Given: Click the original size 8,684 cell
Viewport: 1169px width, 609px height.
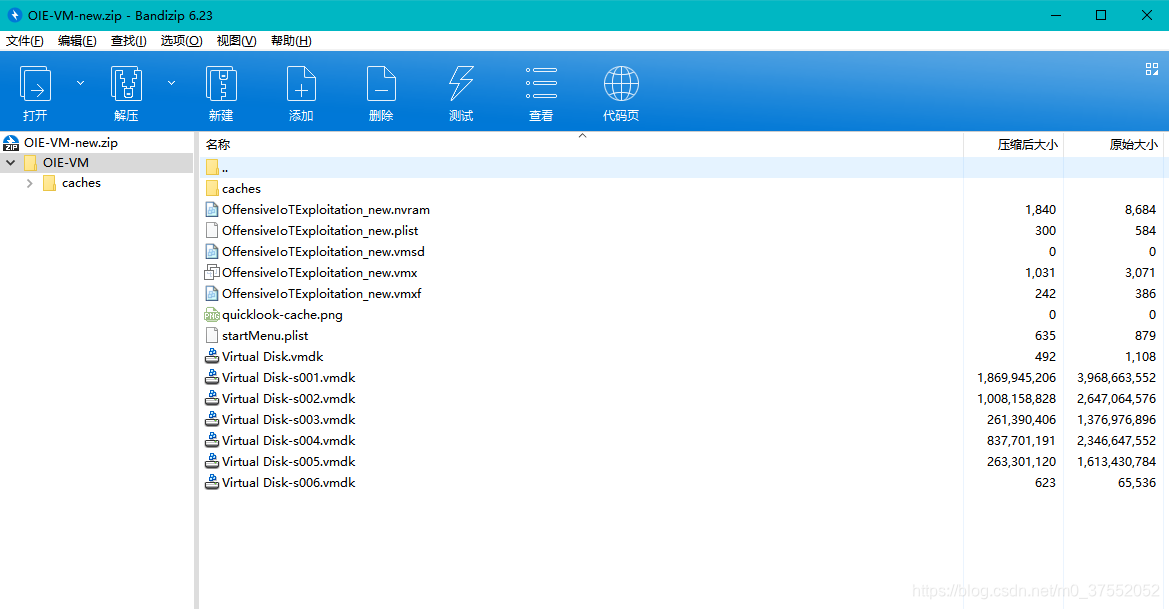Looking at the screenshot, I should (1141, 210).
